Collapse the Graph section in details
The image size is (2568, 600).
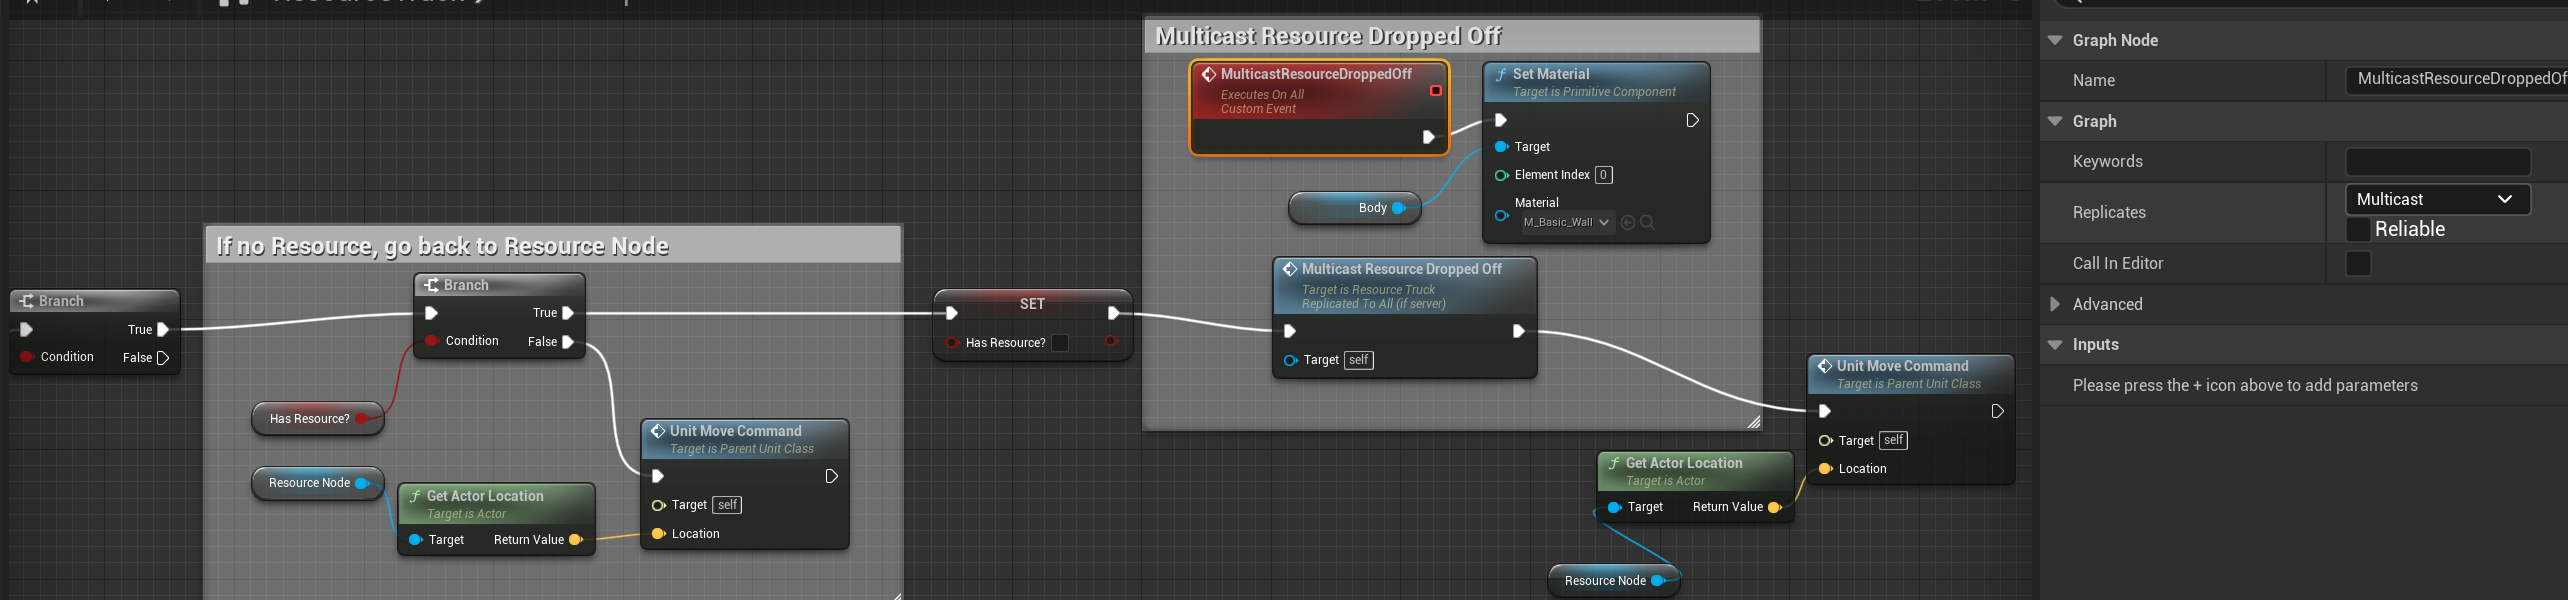click(x=2055, y=121)
